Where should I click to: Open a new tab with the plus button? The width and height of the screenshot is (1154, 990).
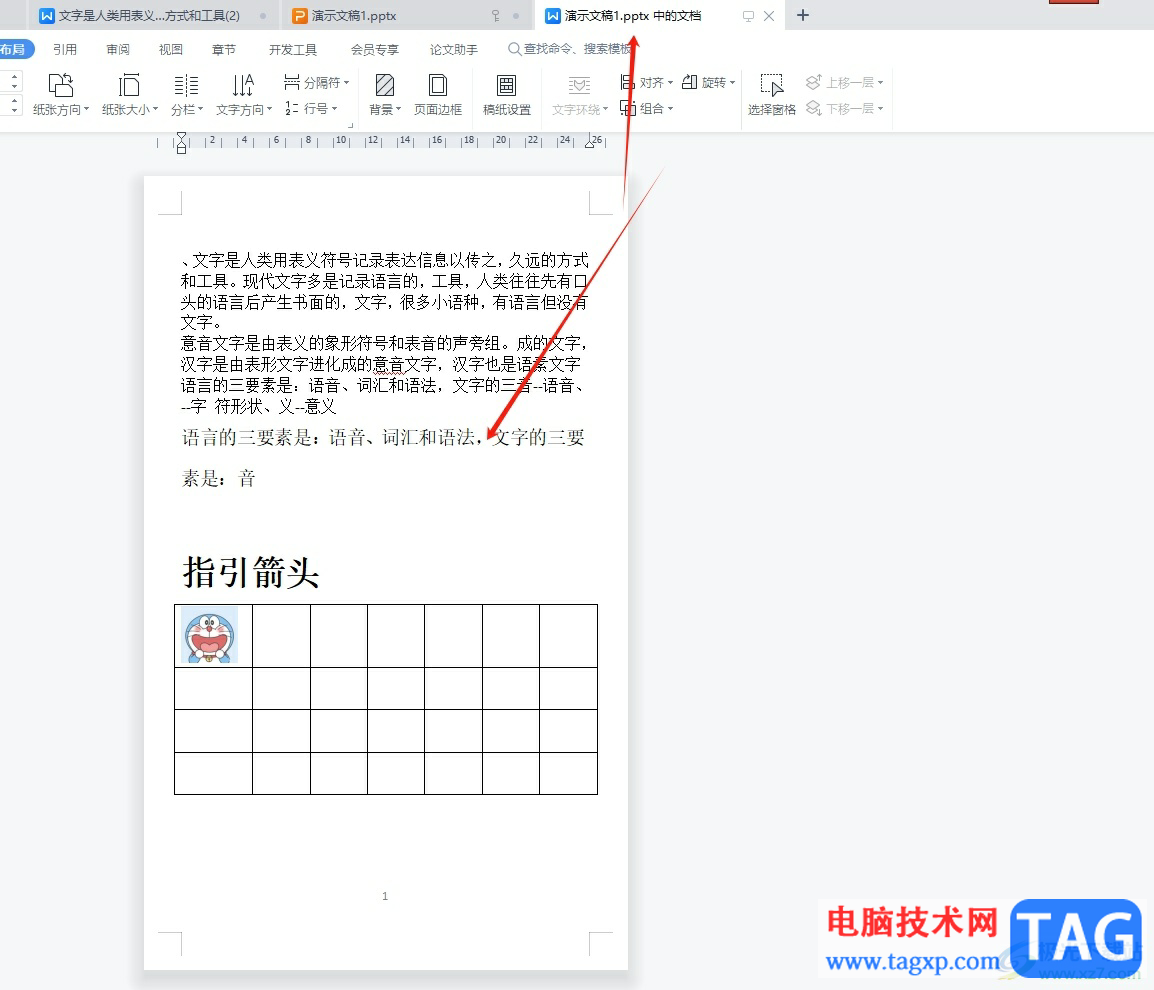pos(803,15)
